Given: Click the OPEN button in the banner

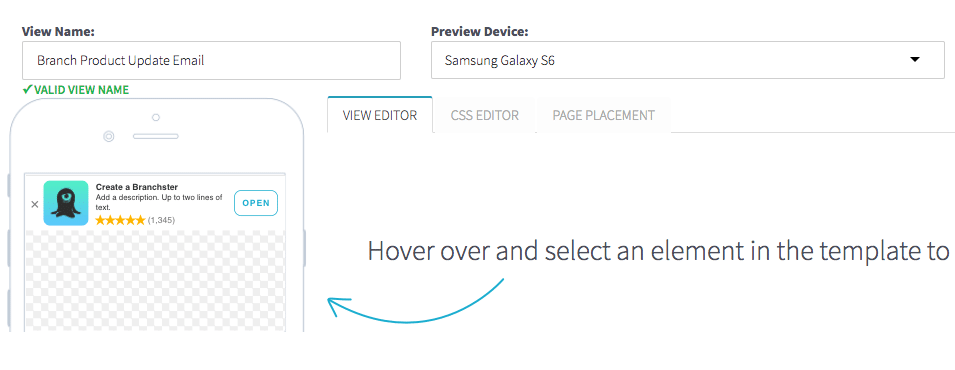Looking at the screenshot, I should [x=256, y=203].
